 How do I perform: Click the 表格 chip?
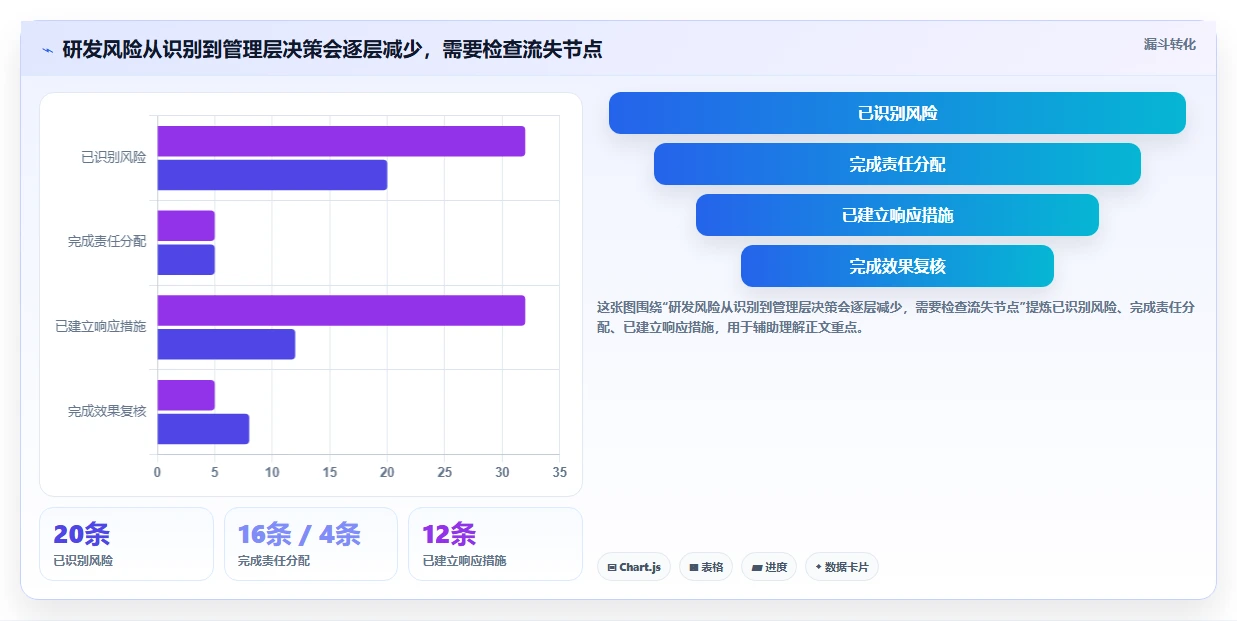(706, 567)
